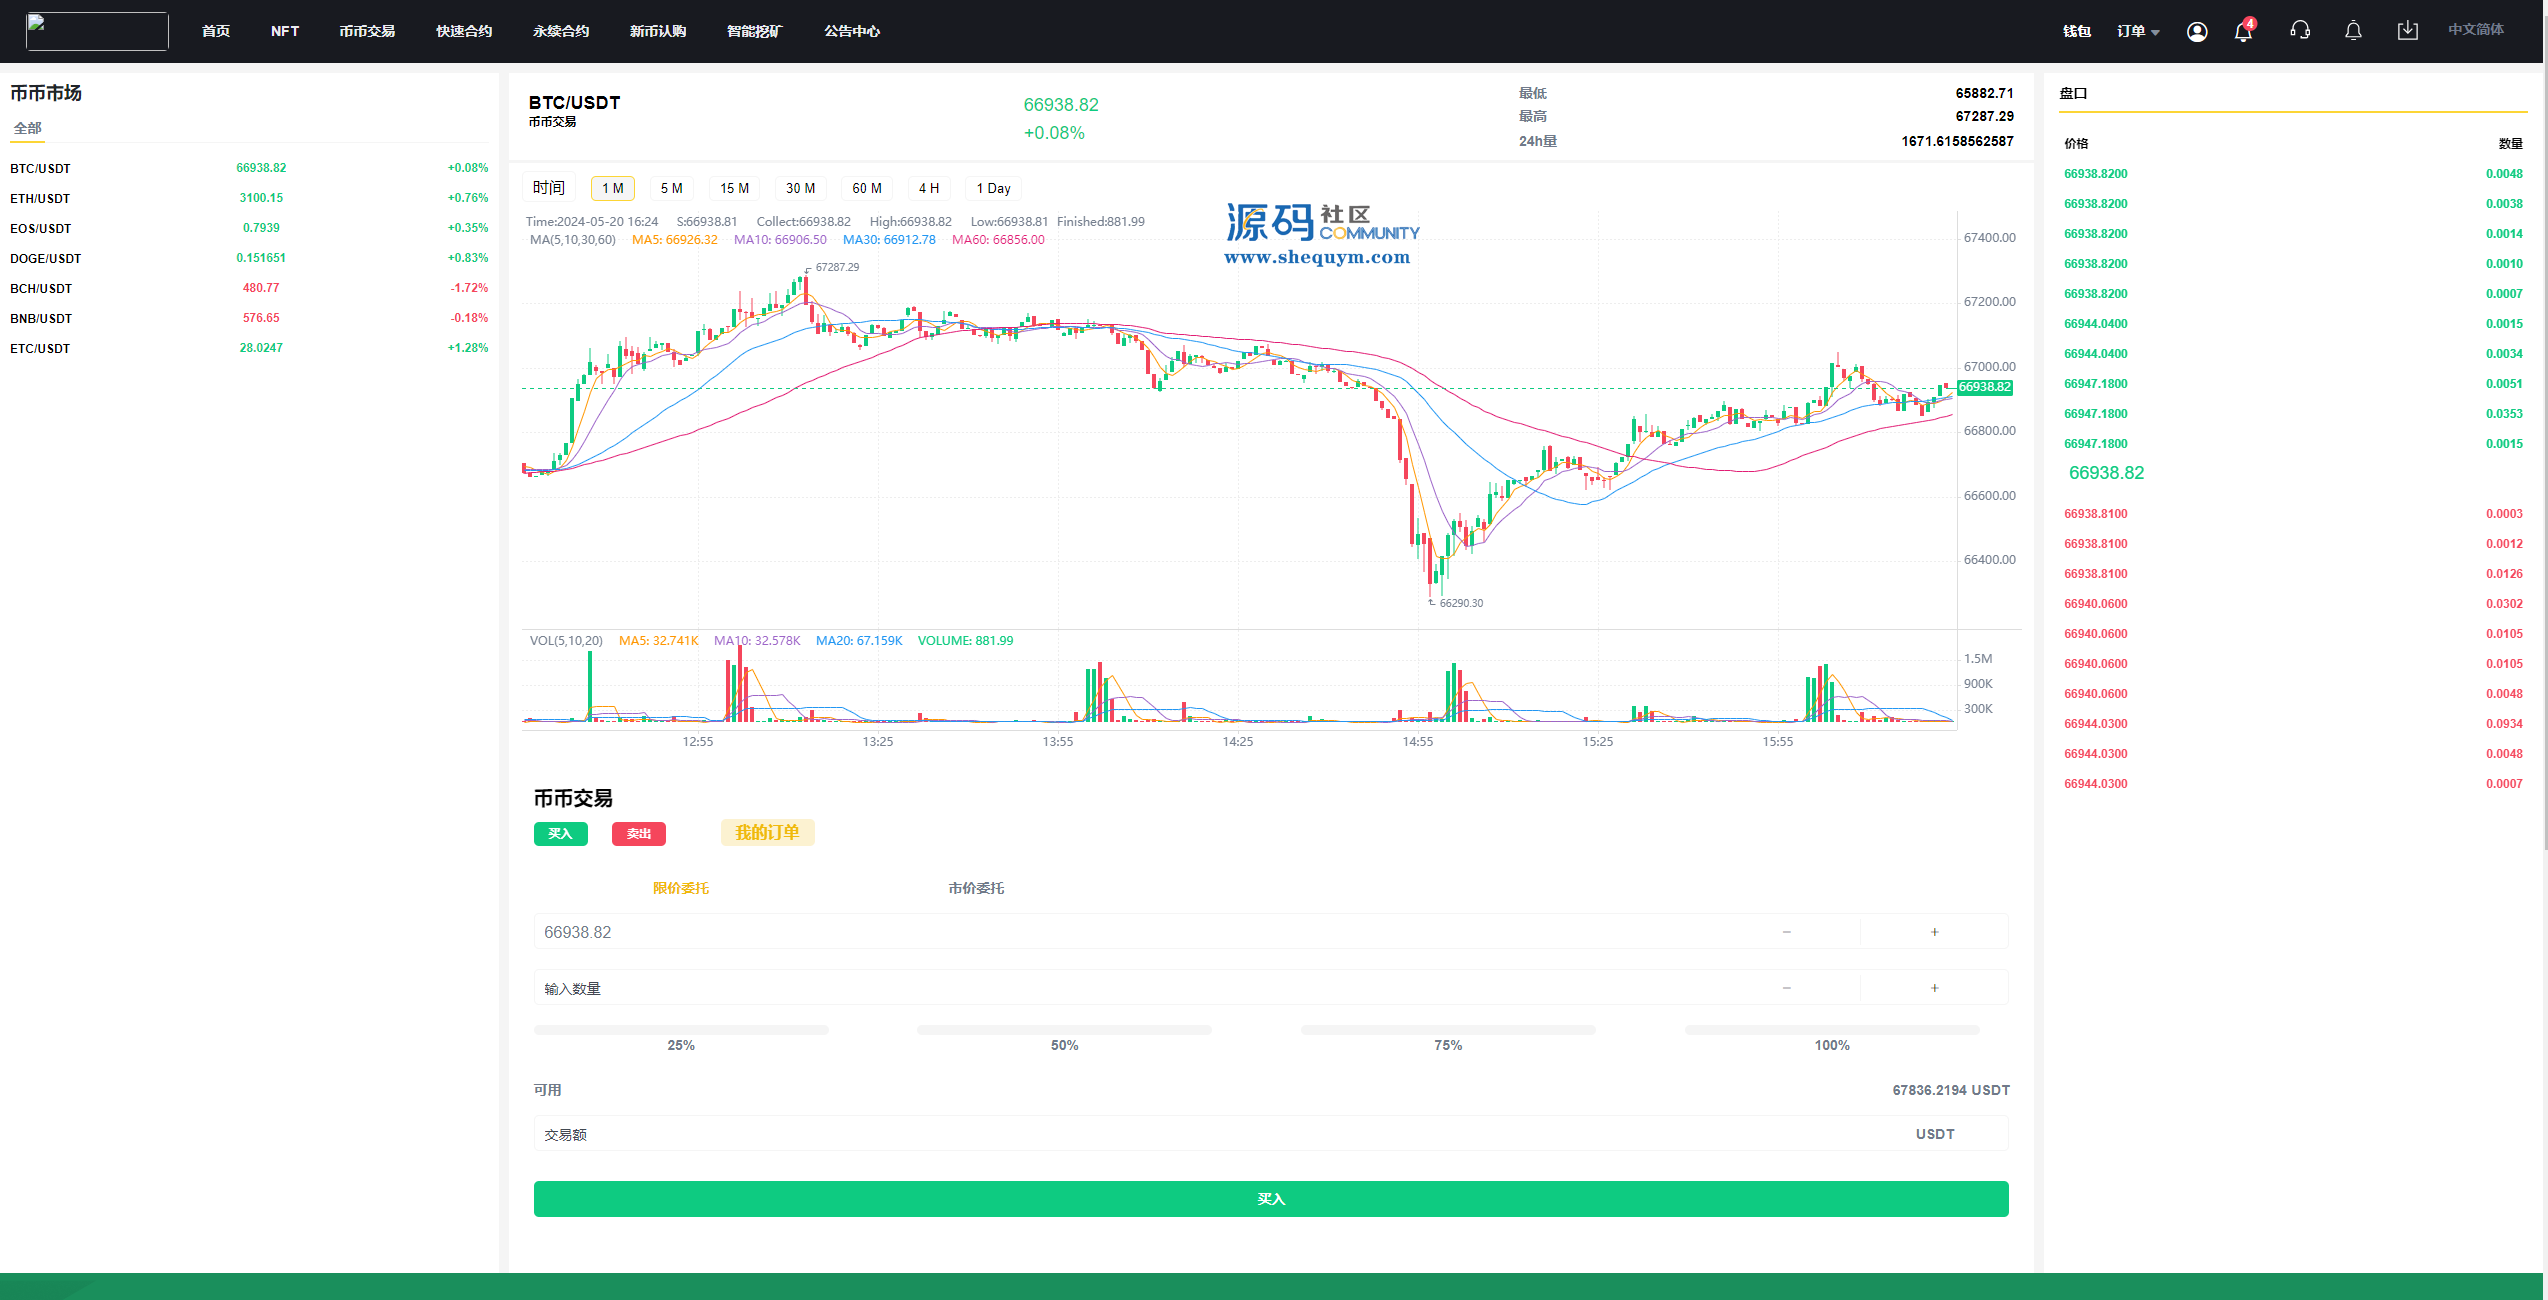Open notifications bell with red badge

point(2243,31)
